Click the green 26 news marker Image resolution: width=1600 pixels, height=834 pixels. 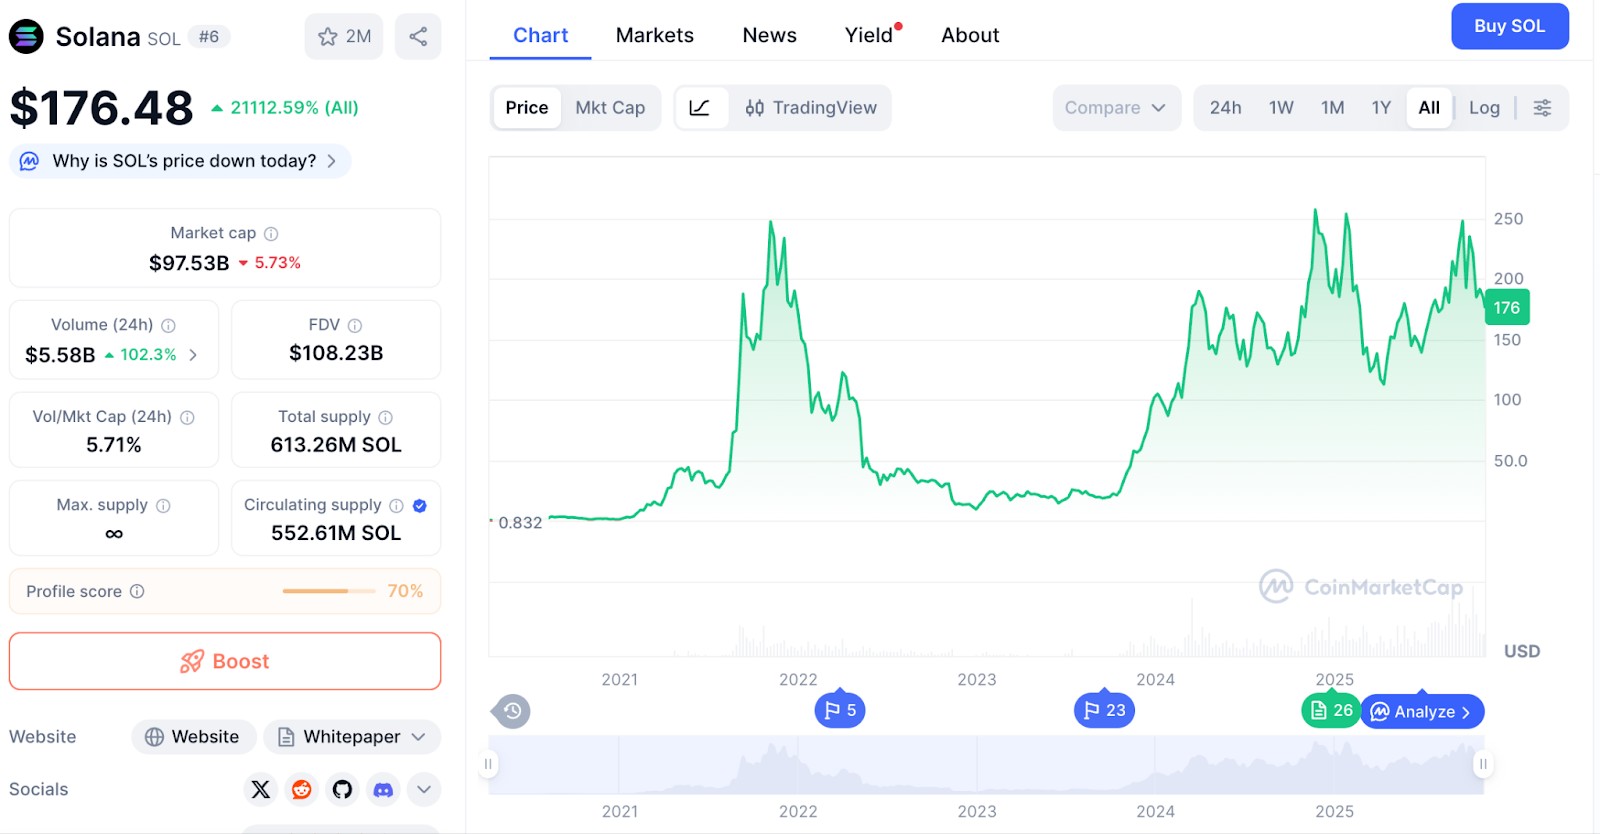click(1331, 710)
